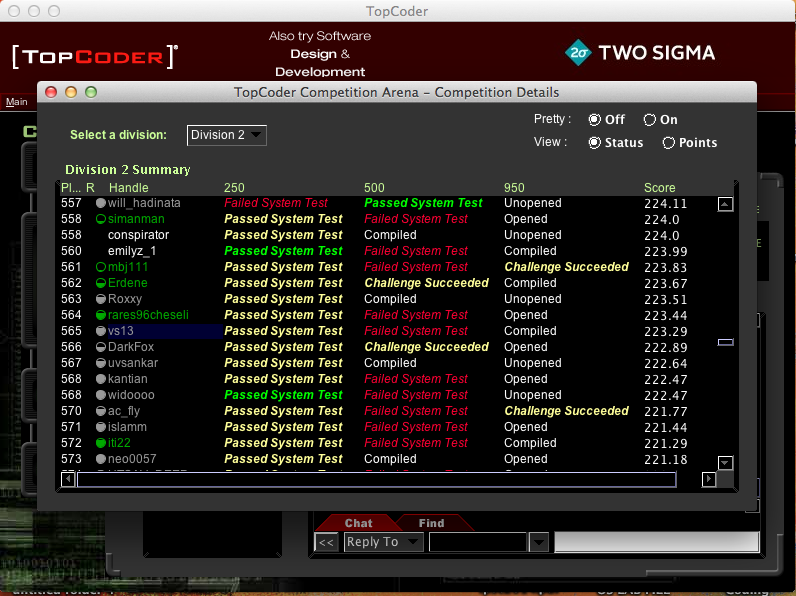Open will_hadinata's Passed System Test 500 cell
The width and height of the screenshot is (796, 596).
(423, 203)
